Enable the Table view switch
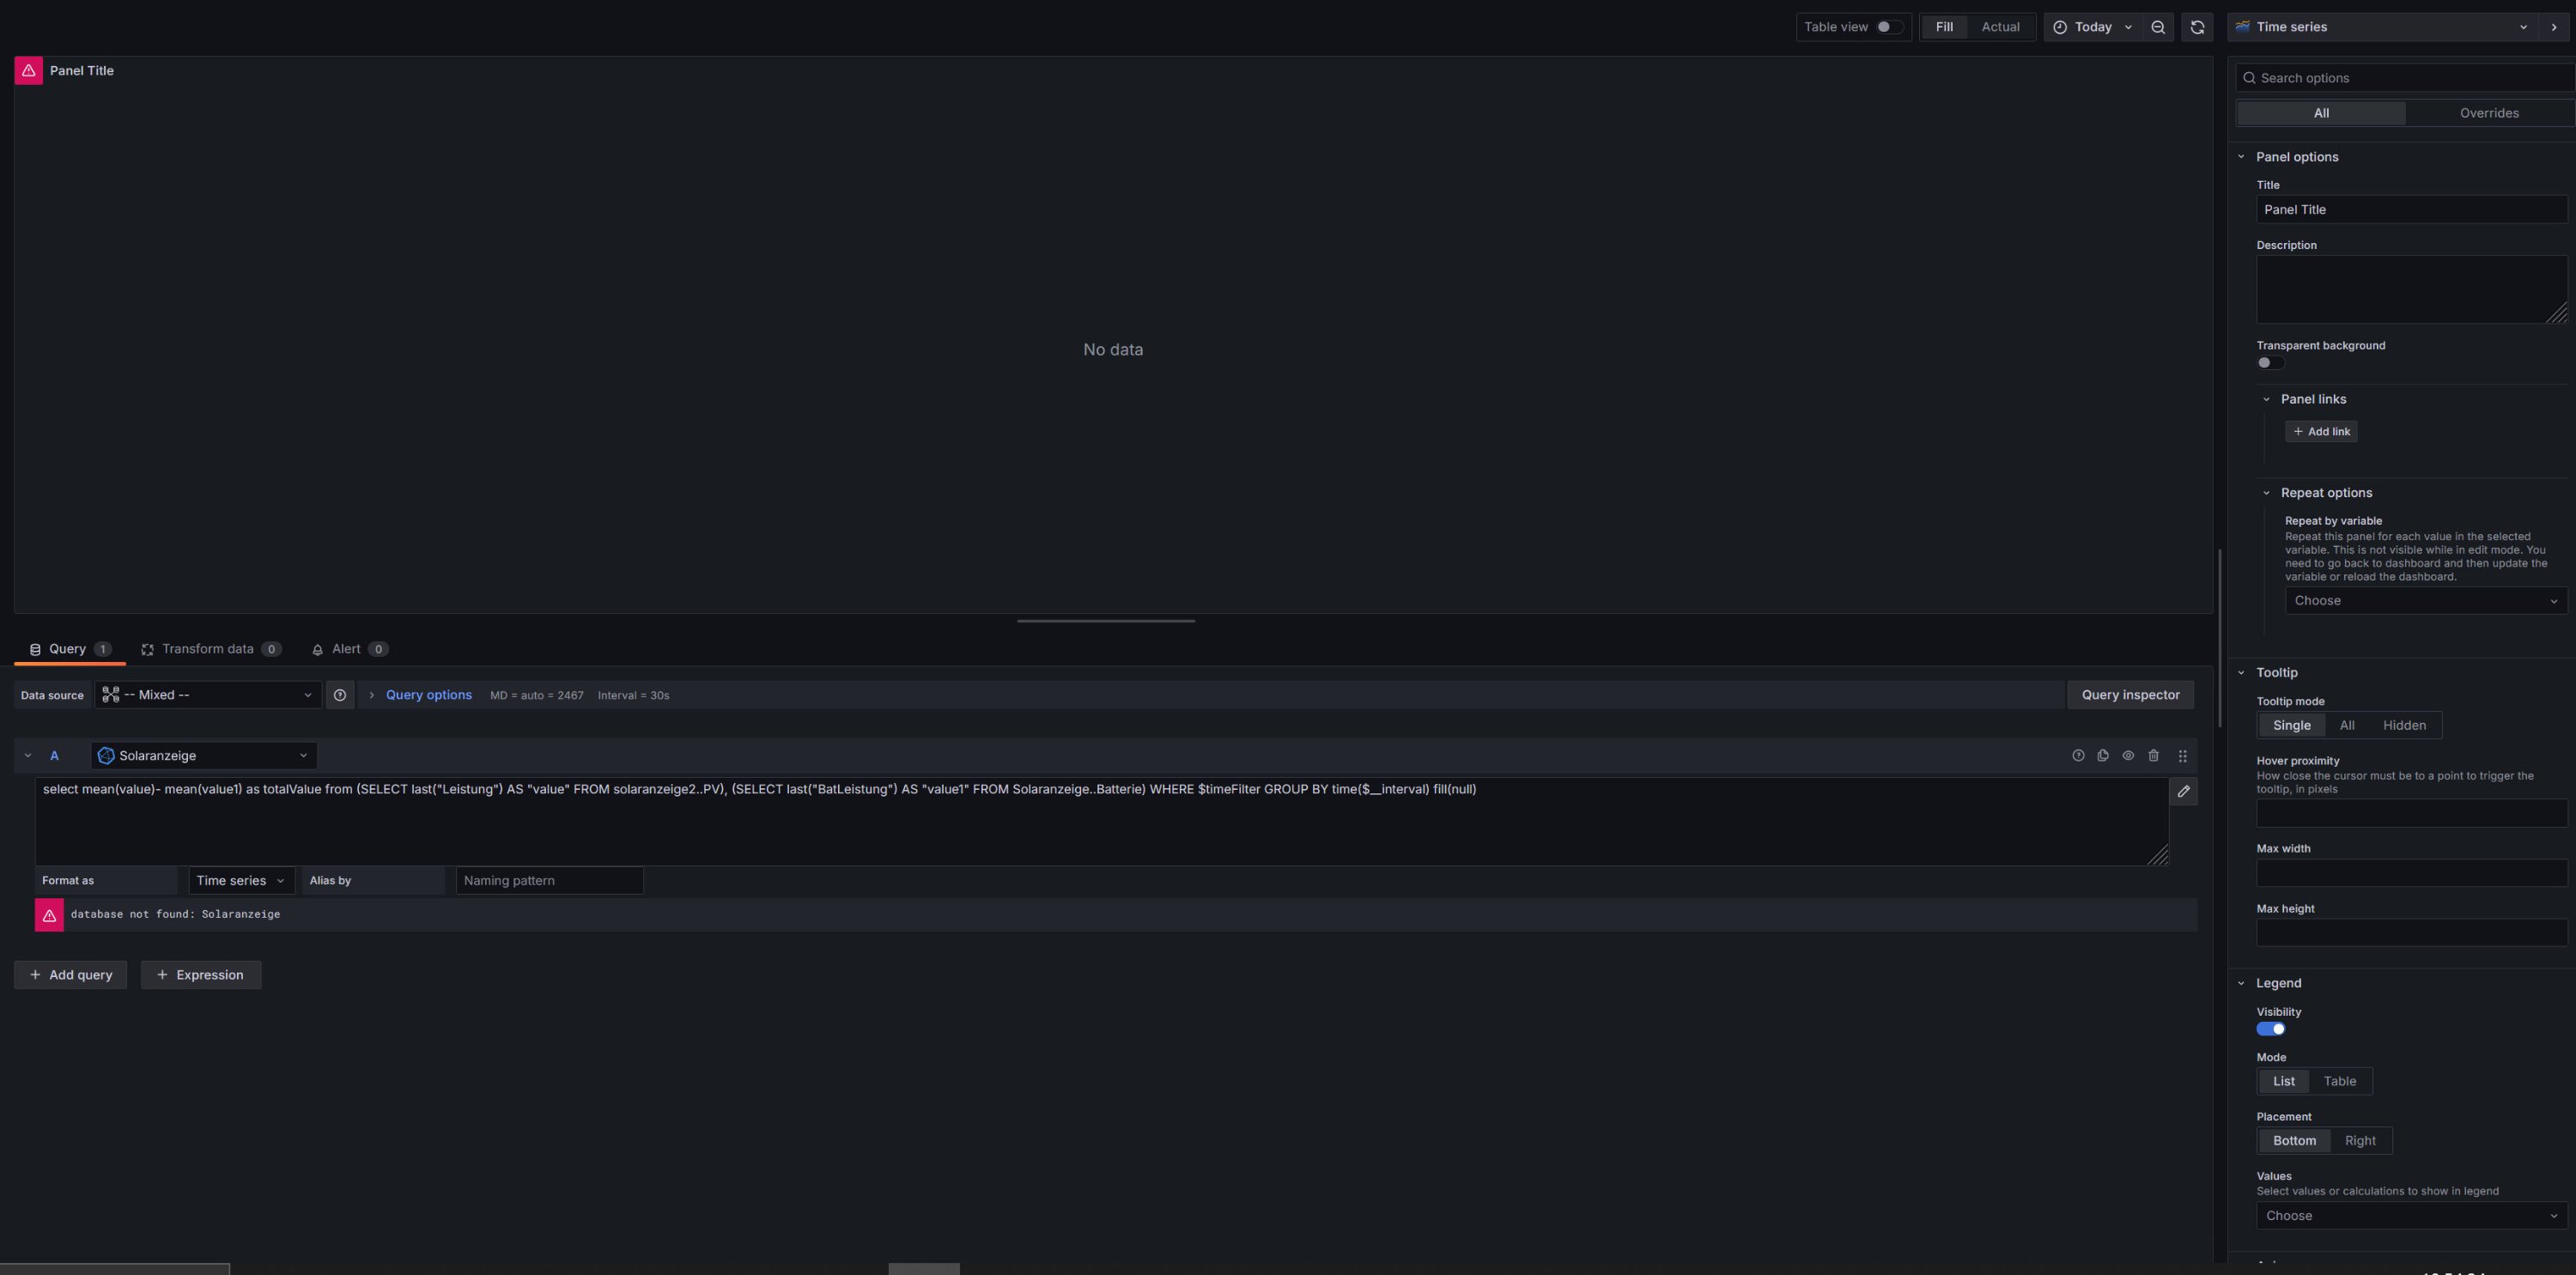The image size is (2576, 1275). coord(1888,27)
